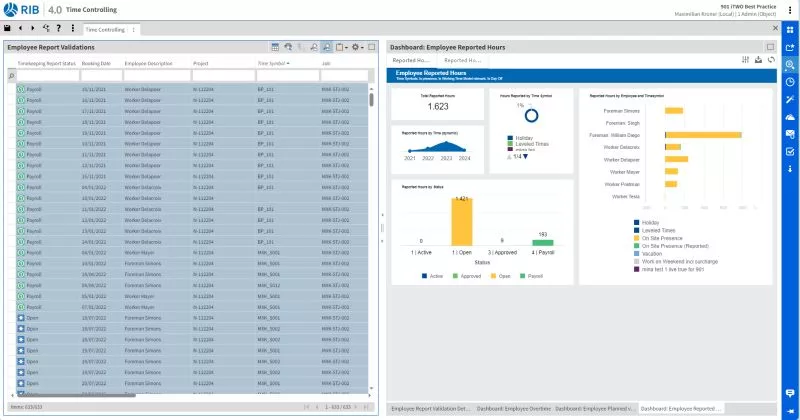The width and height of the screenshot is (800, 420).
Task: Open Dashboard: Employee Reported... bottom tab
Action: point(681,409)
